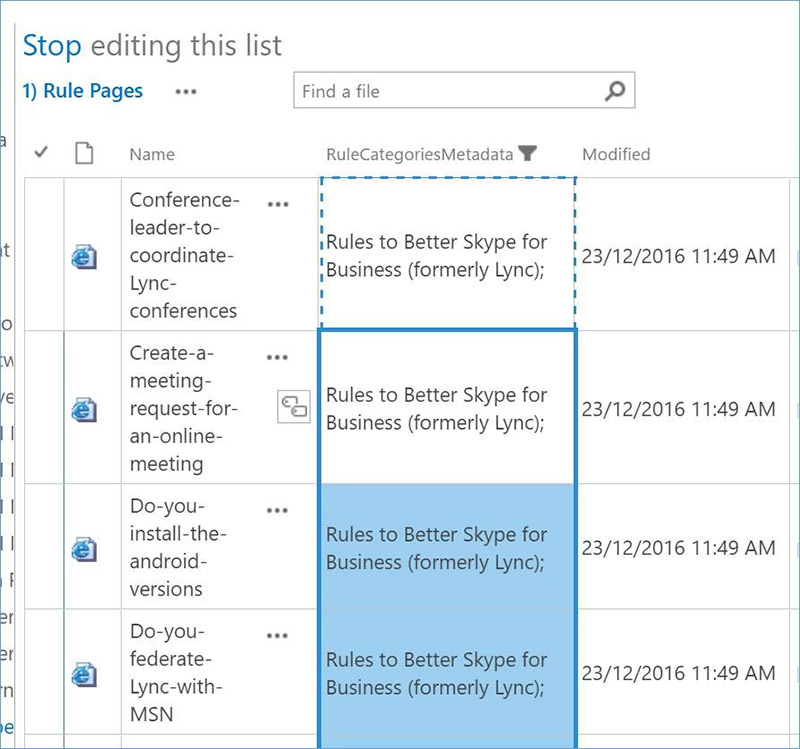
Task: Click the file icon for Conference-leader-to-coordinate-Lync-conferences
Action: point(84,257)
